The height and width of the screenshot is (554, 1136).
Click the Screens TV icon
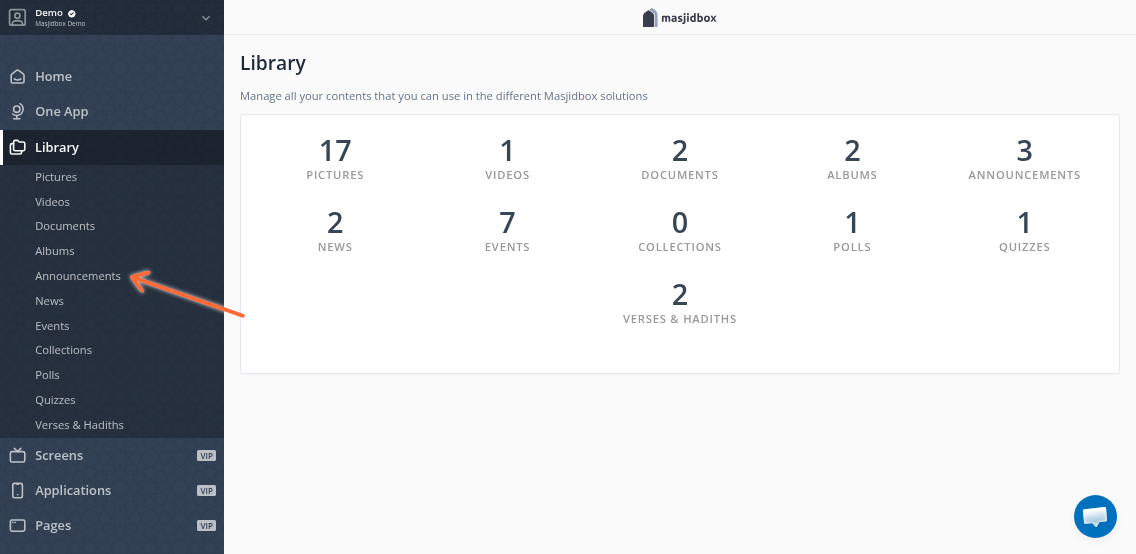click(x=17, y=456)
